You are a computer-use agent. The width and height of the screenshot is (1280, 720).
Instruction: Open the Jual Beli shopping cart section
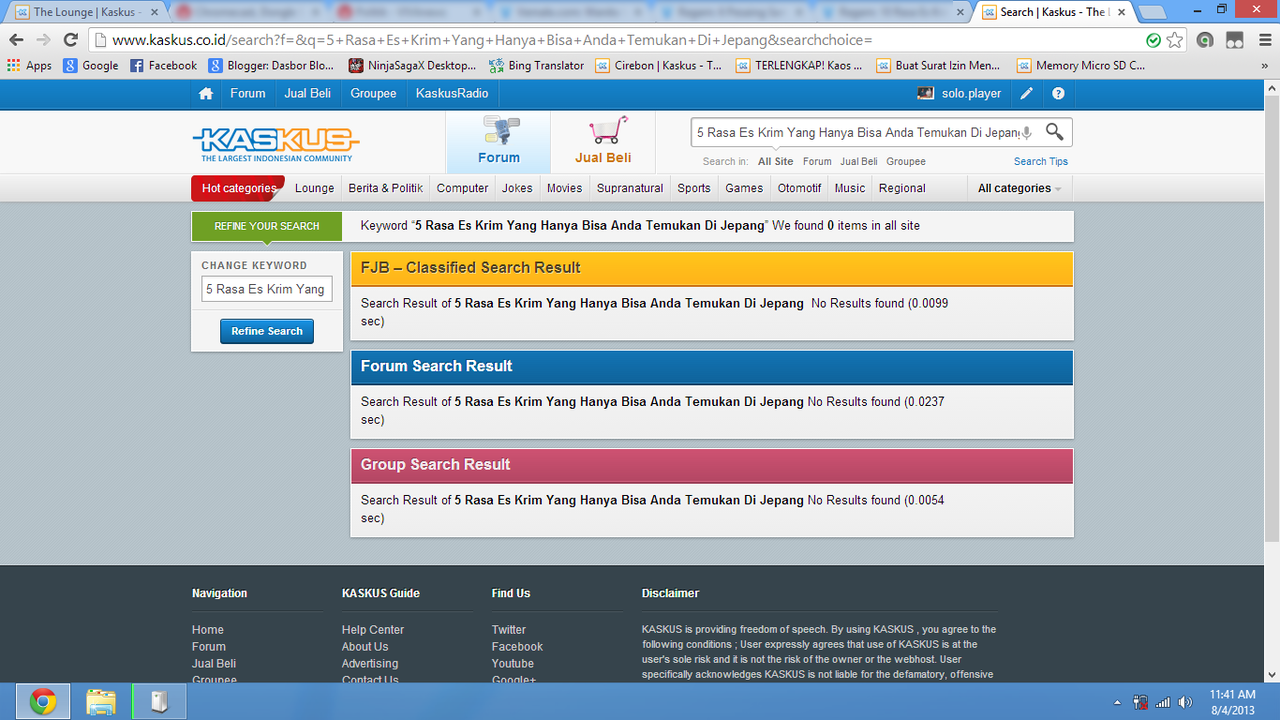click(x=603, y=141)
